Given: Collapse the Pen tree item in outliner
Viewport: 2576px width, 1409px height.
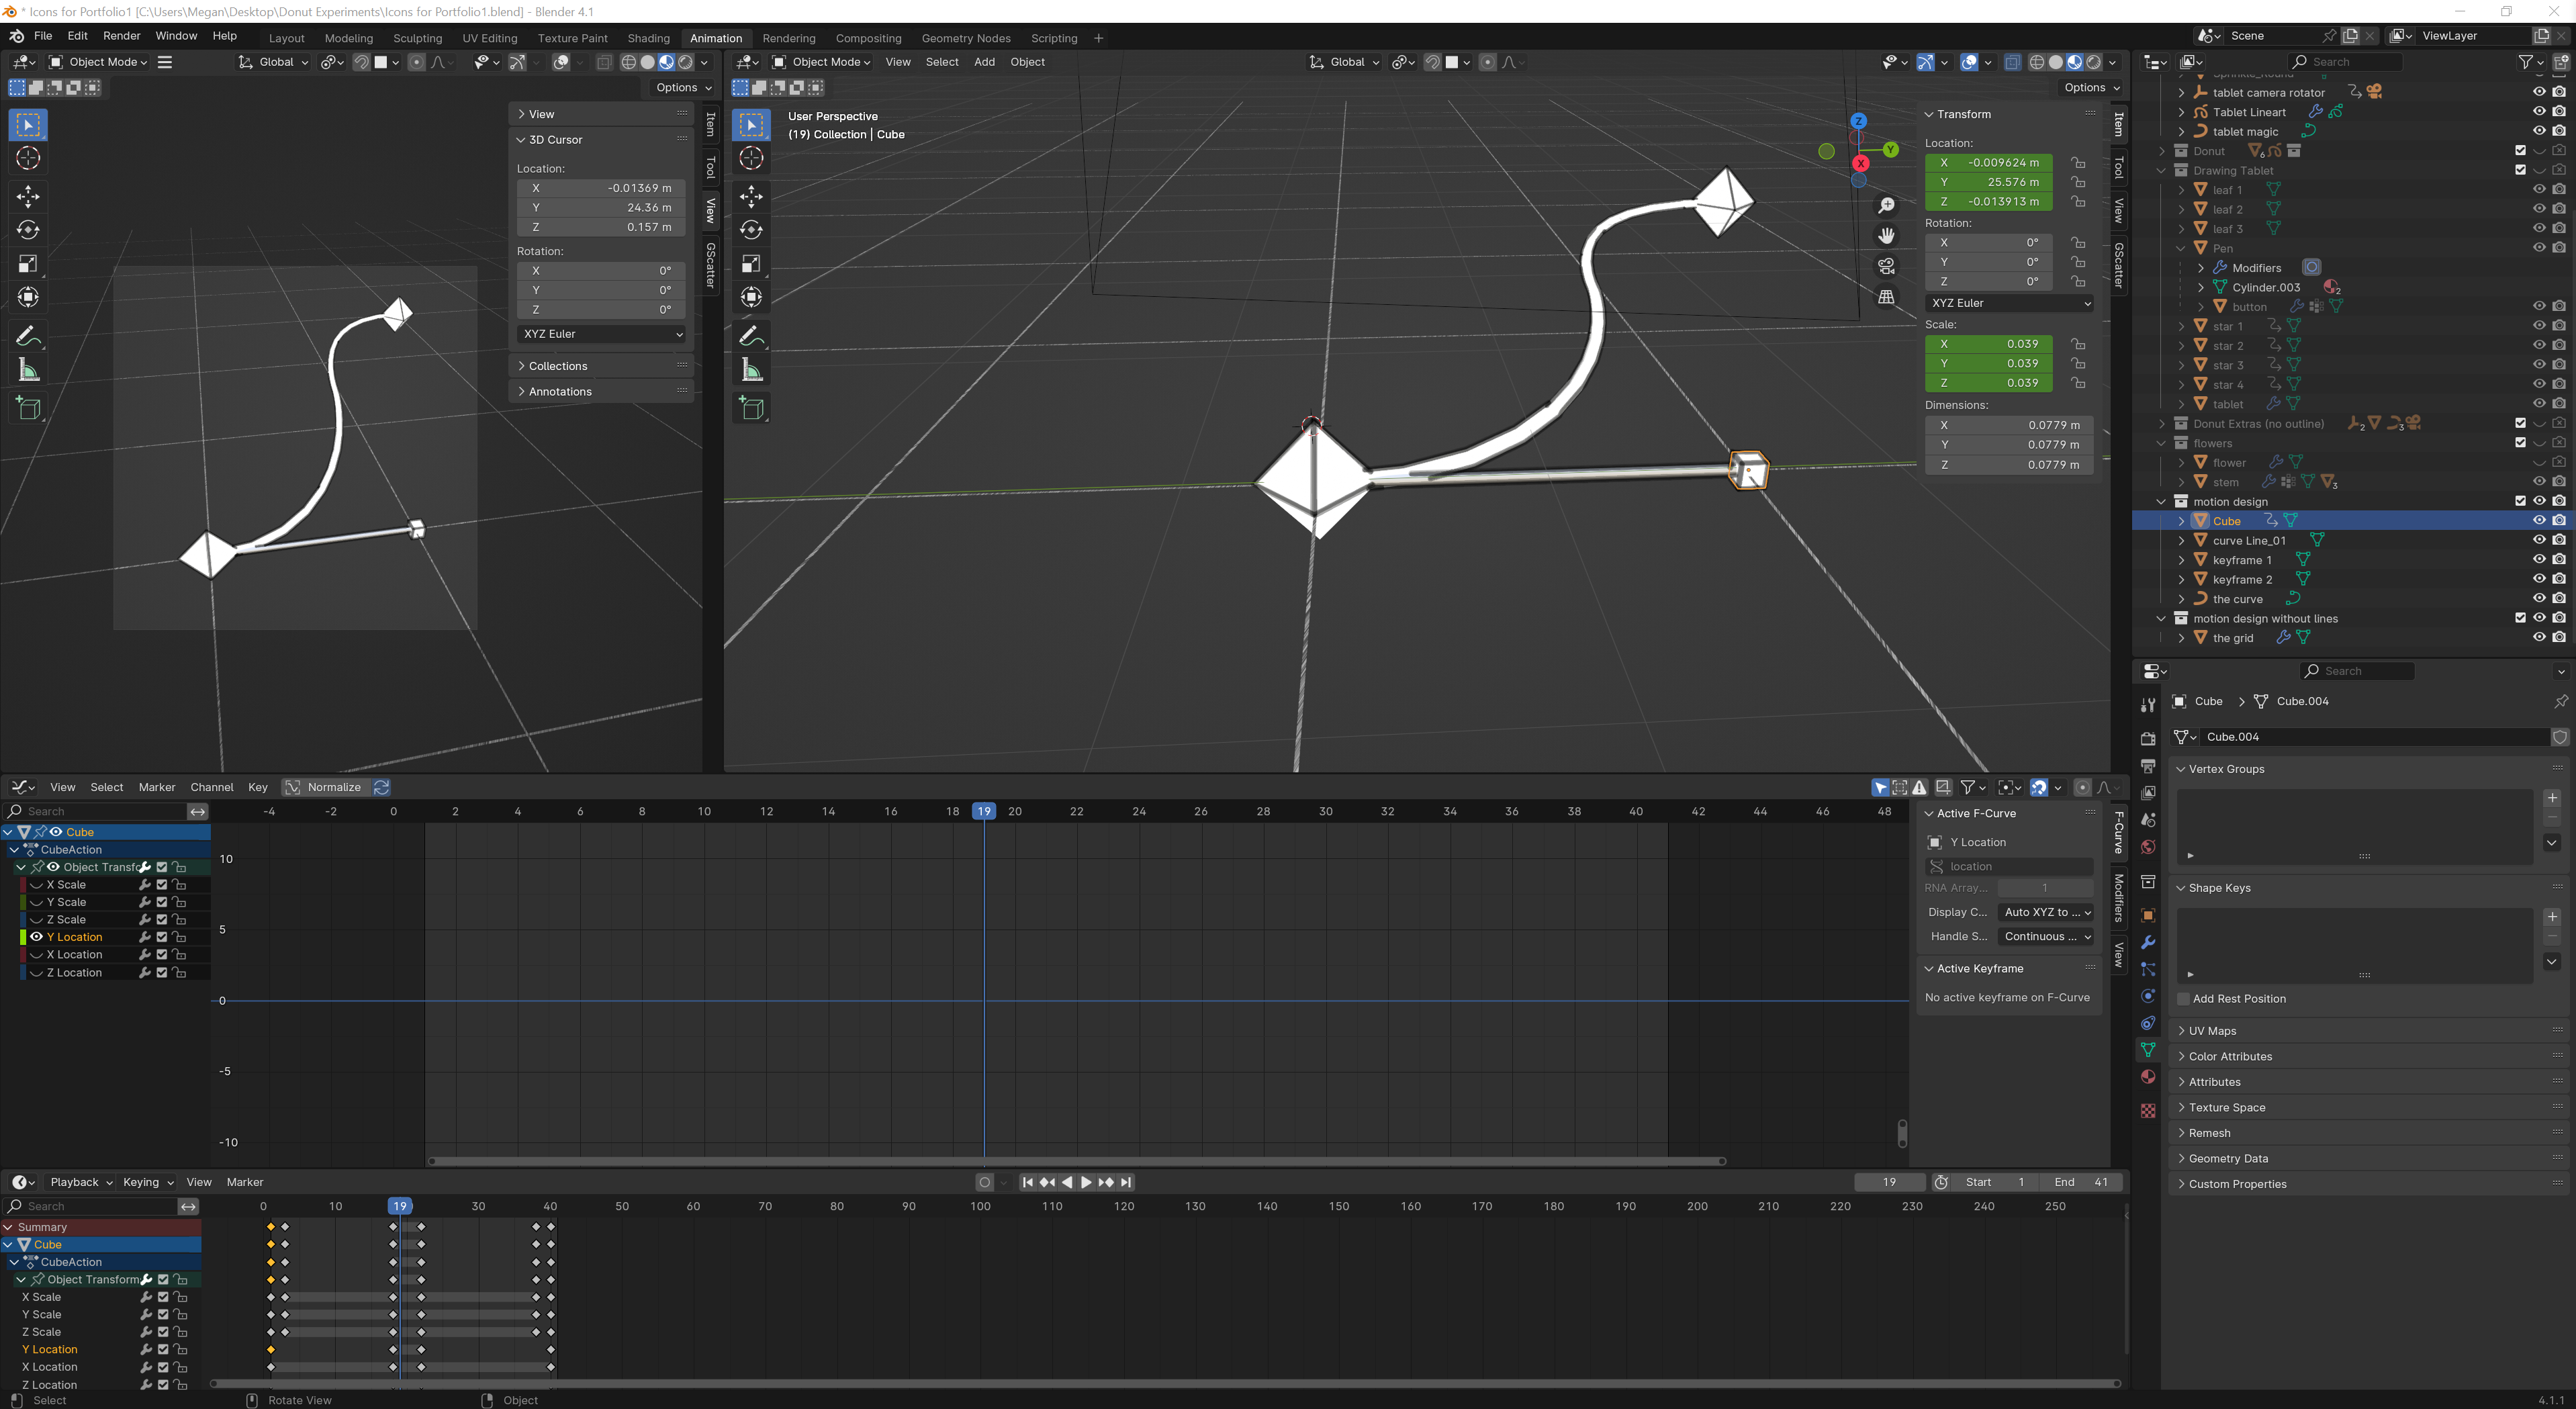Looking at the screenshot, I should click(x=2181, y=248).
